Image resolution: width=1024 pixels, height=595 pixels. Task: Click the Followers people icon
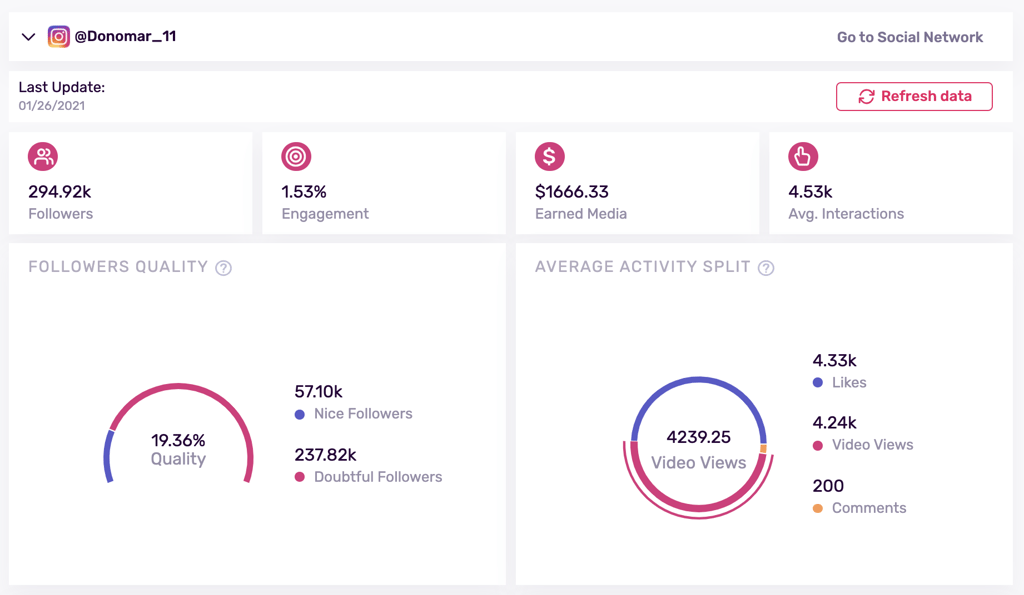(x=44, y=157)
